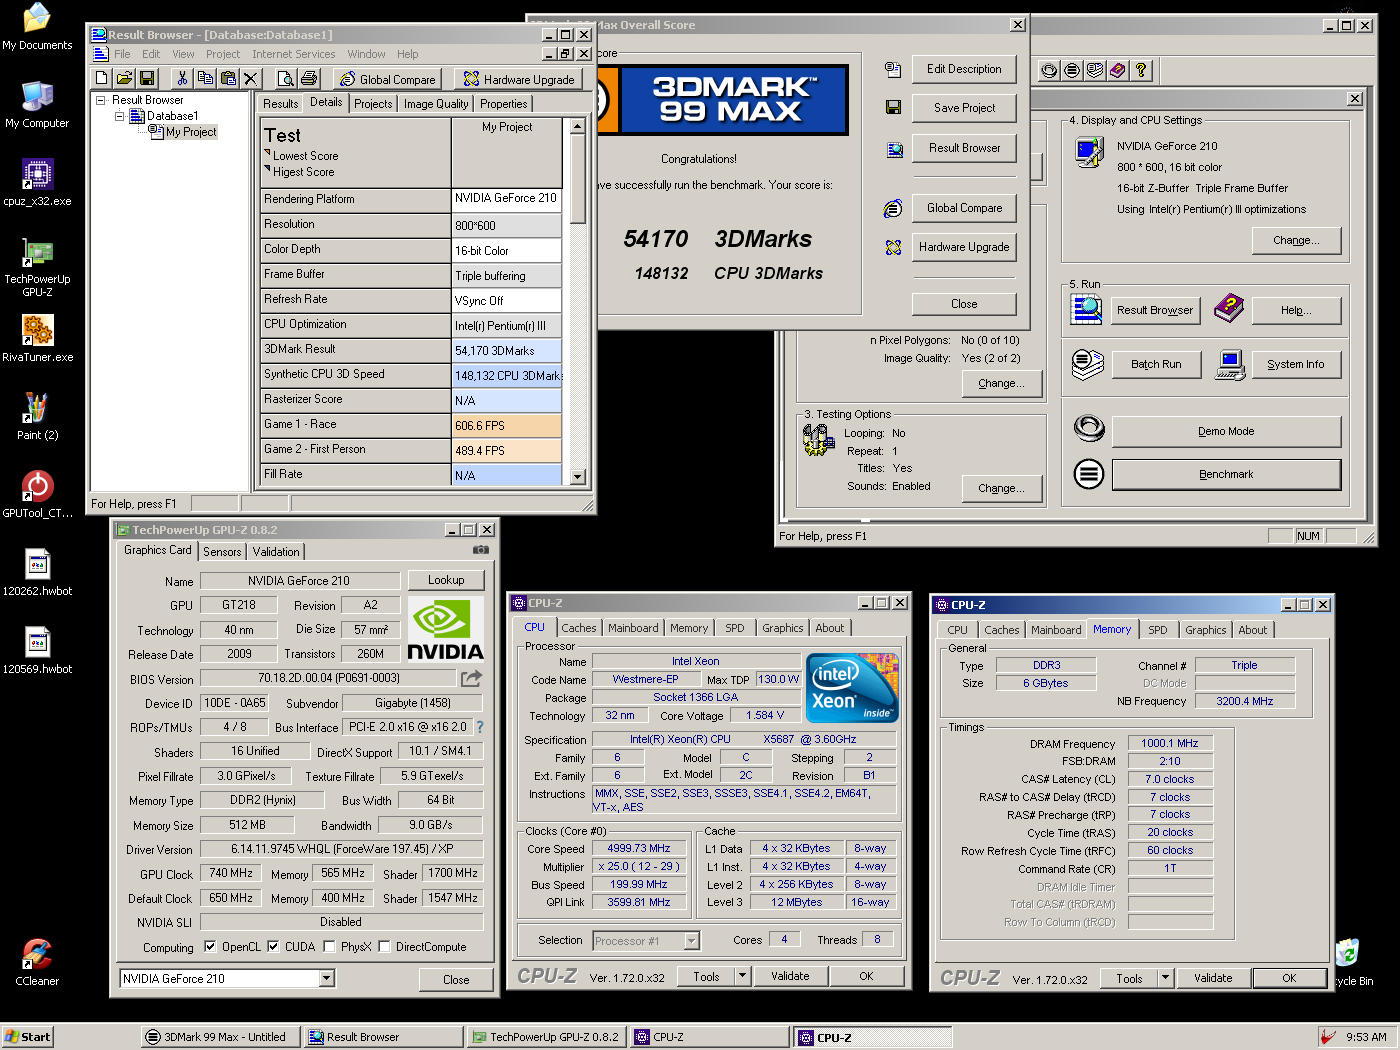1400x1050 pixels.
Task: Toggle the DirectCompute checkbox in GPU-Z
Action: [x=384, y=946]
